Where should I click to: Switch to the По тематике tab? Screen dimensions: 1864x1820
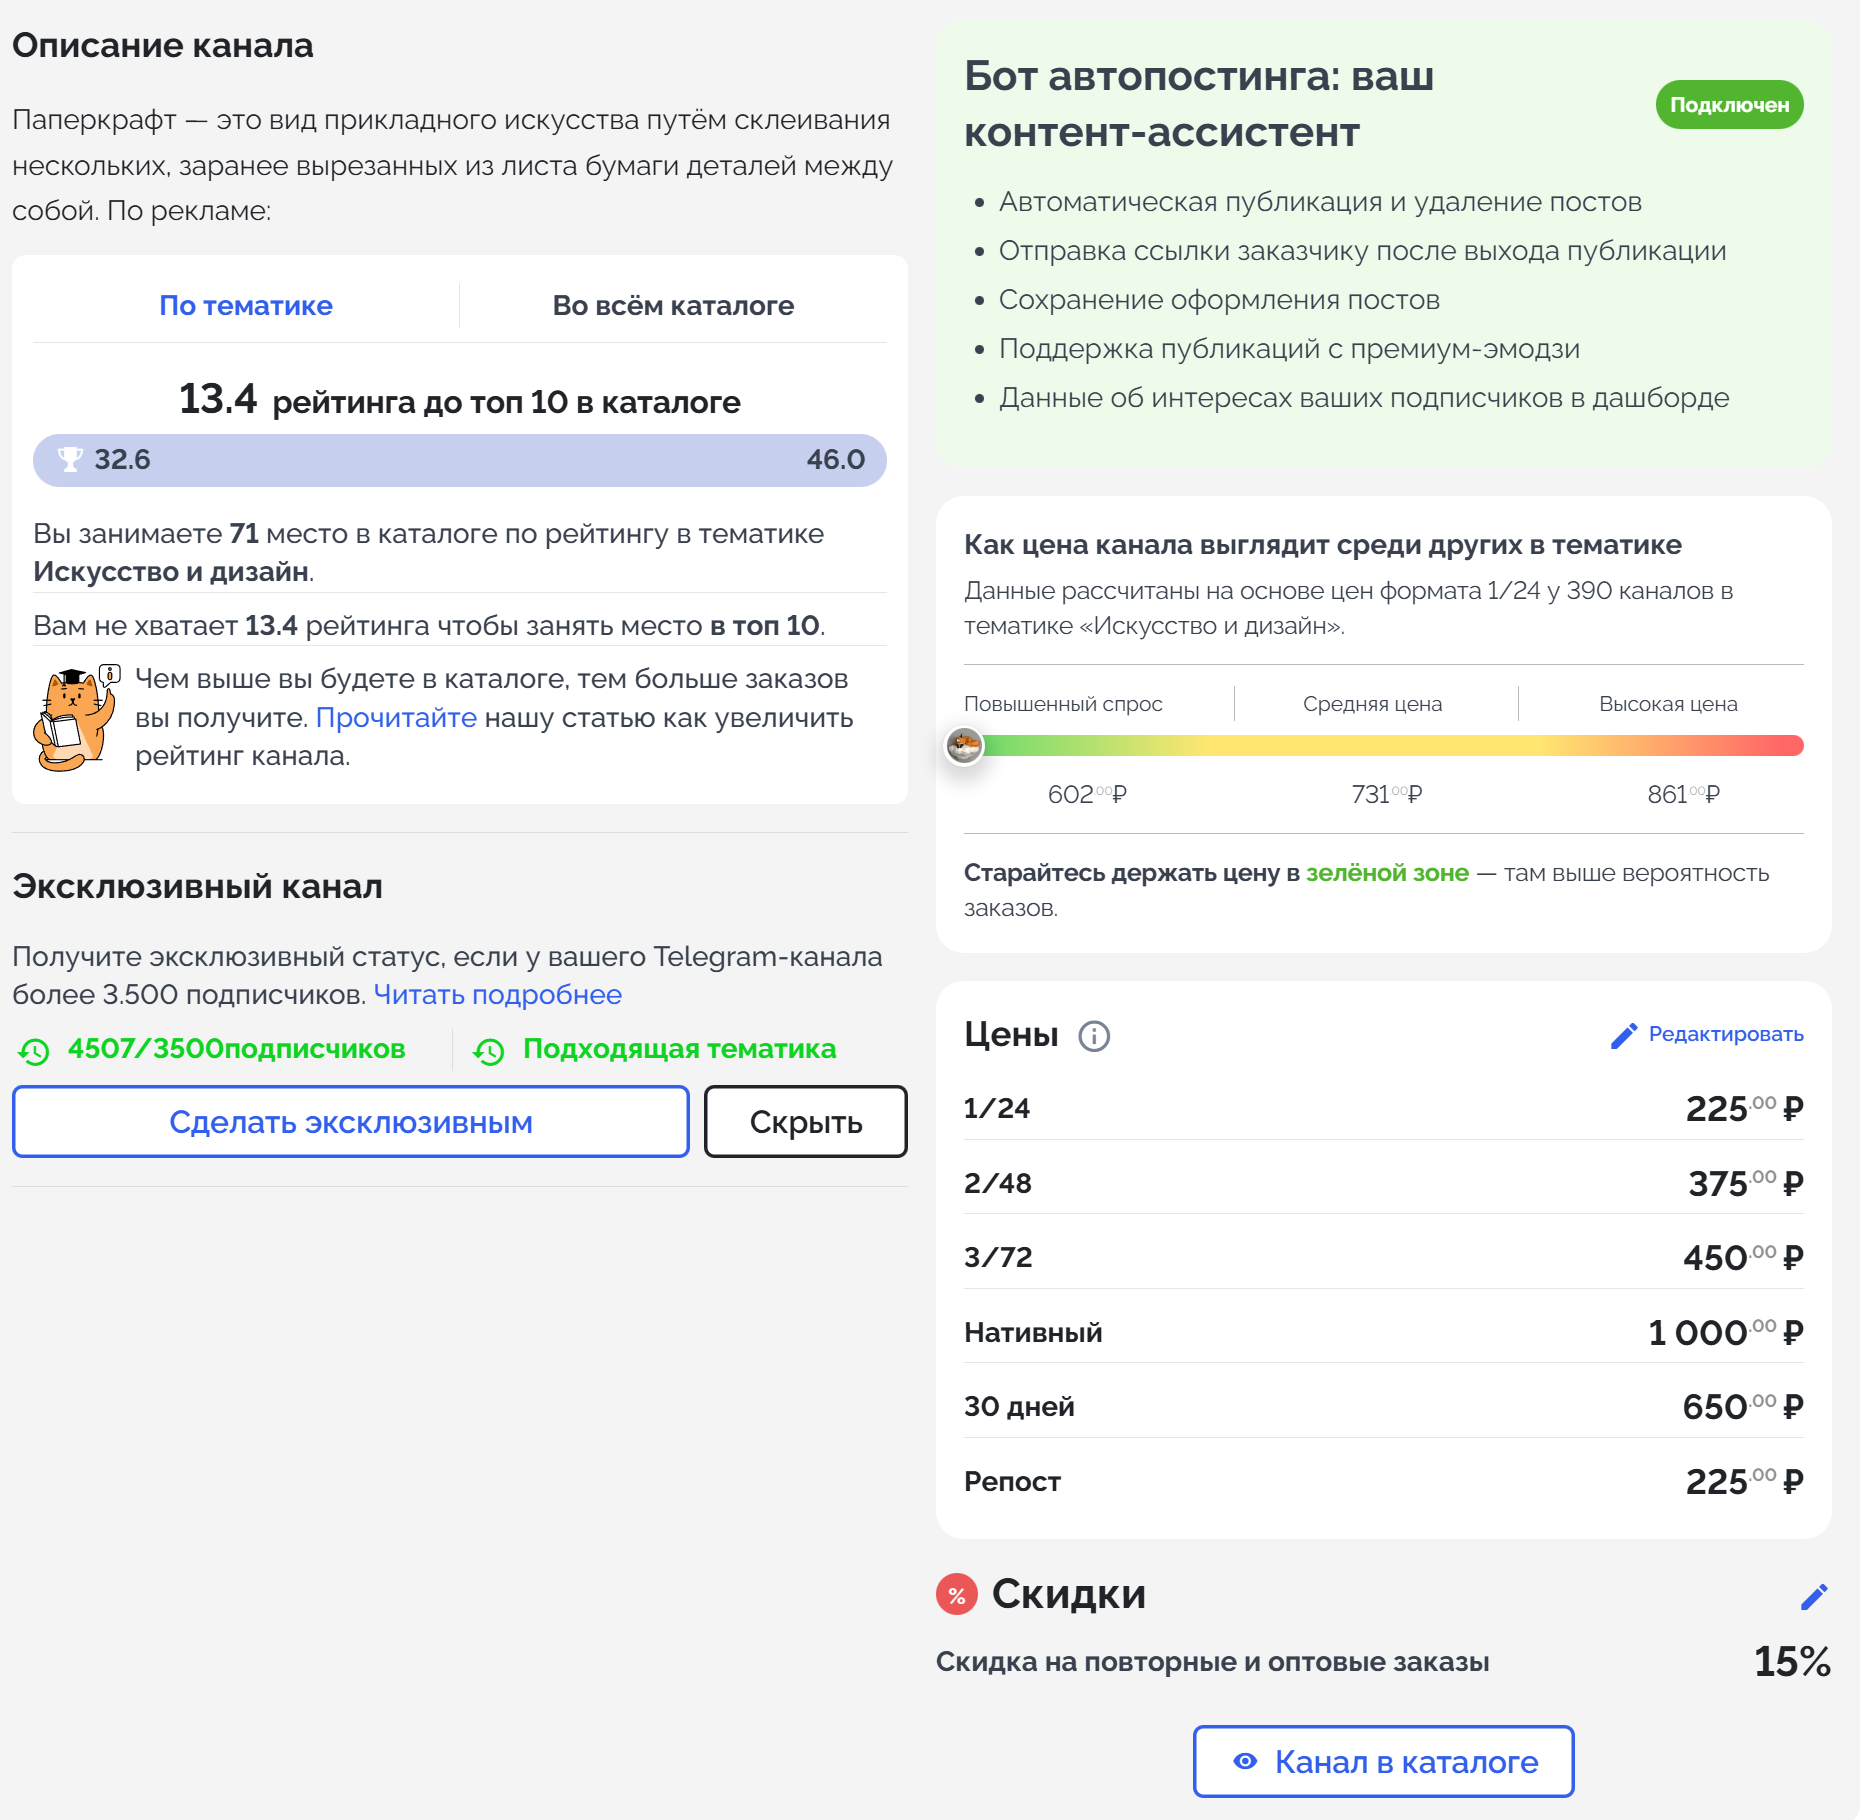tap(246, 306)
